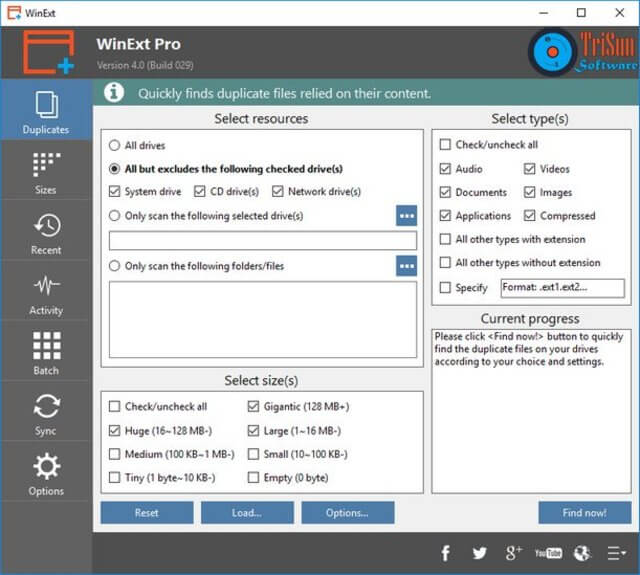Browse drives with the ellipsis button beside selected drive(s)
This screenshot has height=575, width=640.
point(406,215)
